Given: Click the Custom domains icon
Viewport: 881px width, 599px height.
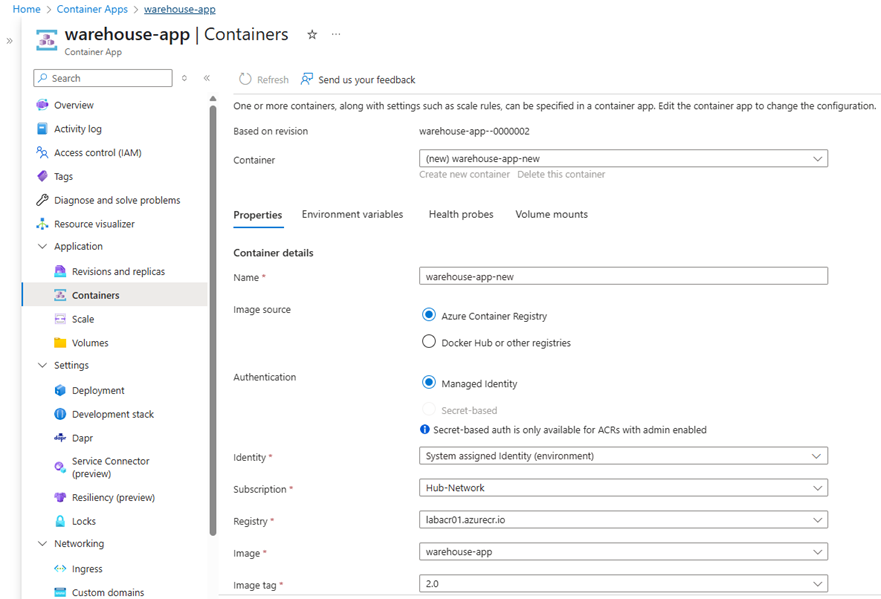Looking at the screenshot, I should (60, 592).
